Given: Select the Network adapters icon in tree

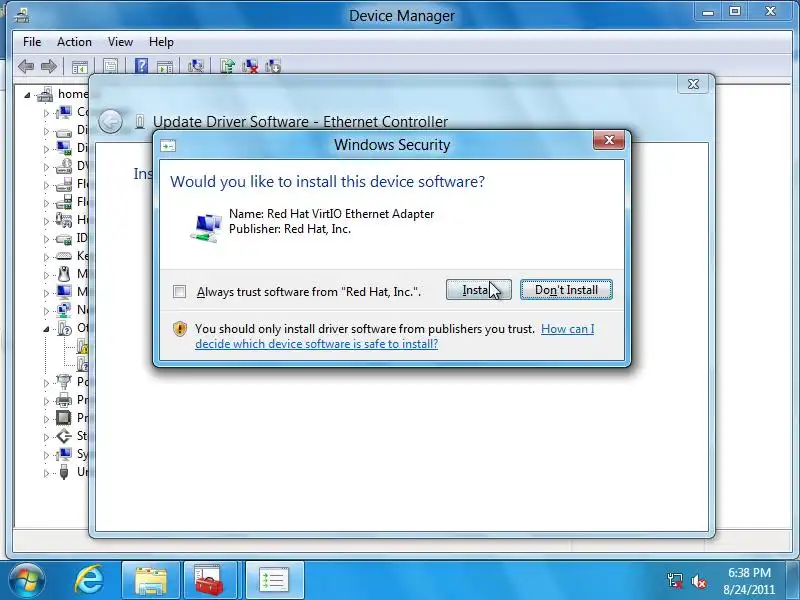Looking at the screenshot, I should (x=64, y=310).
